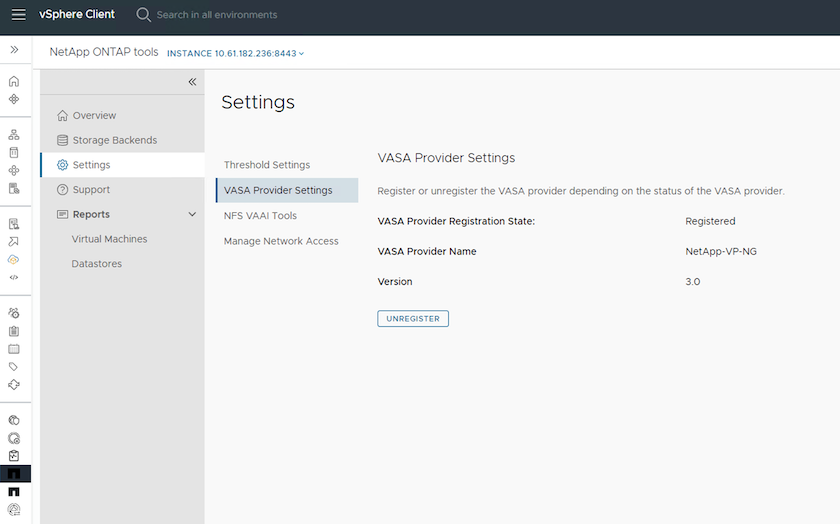
Task: Click the Home icon in left rail
Action: [14, 82]
